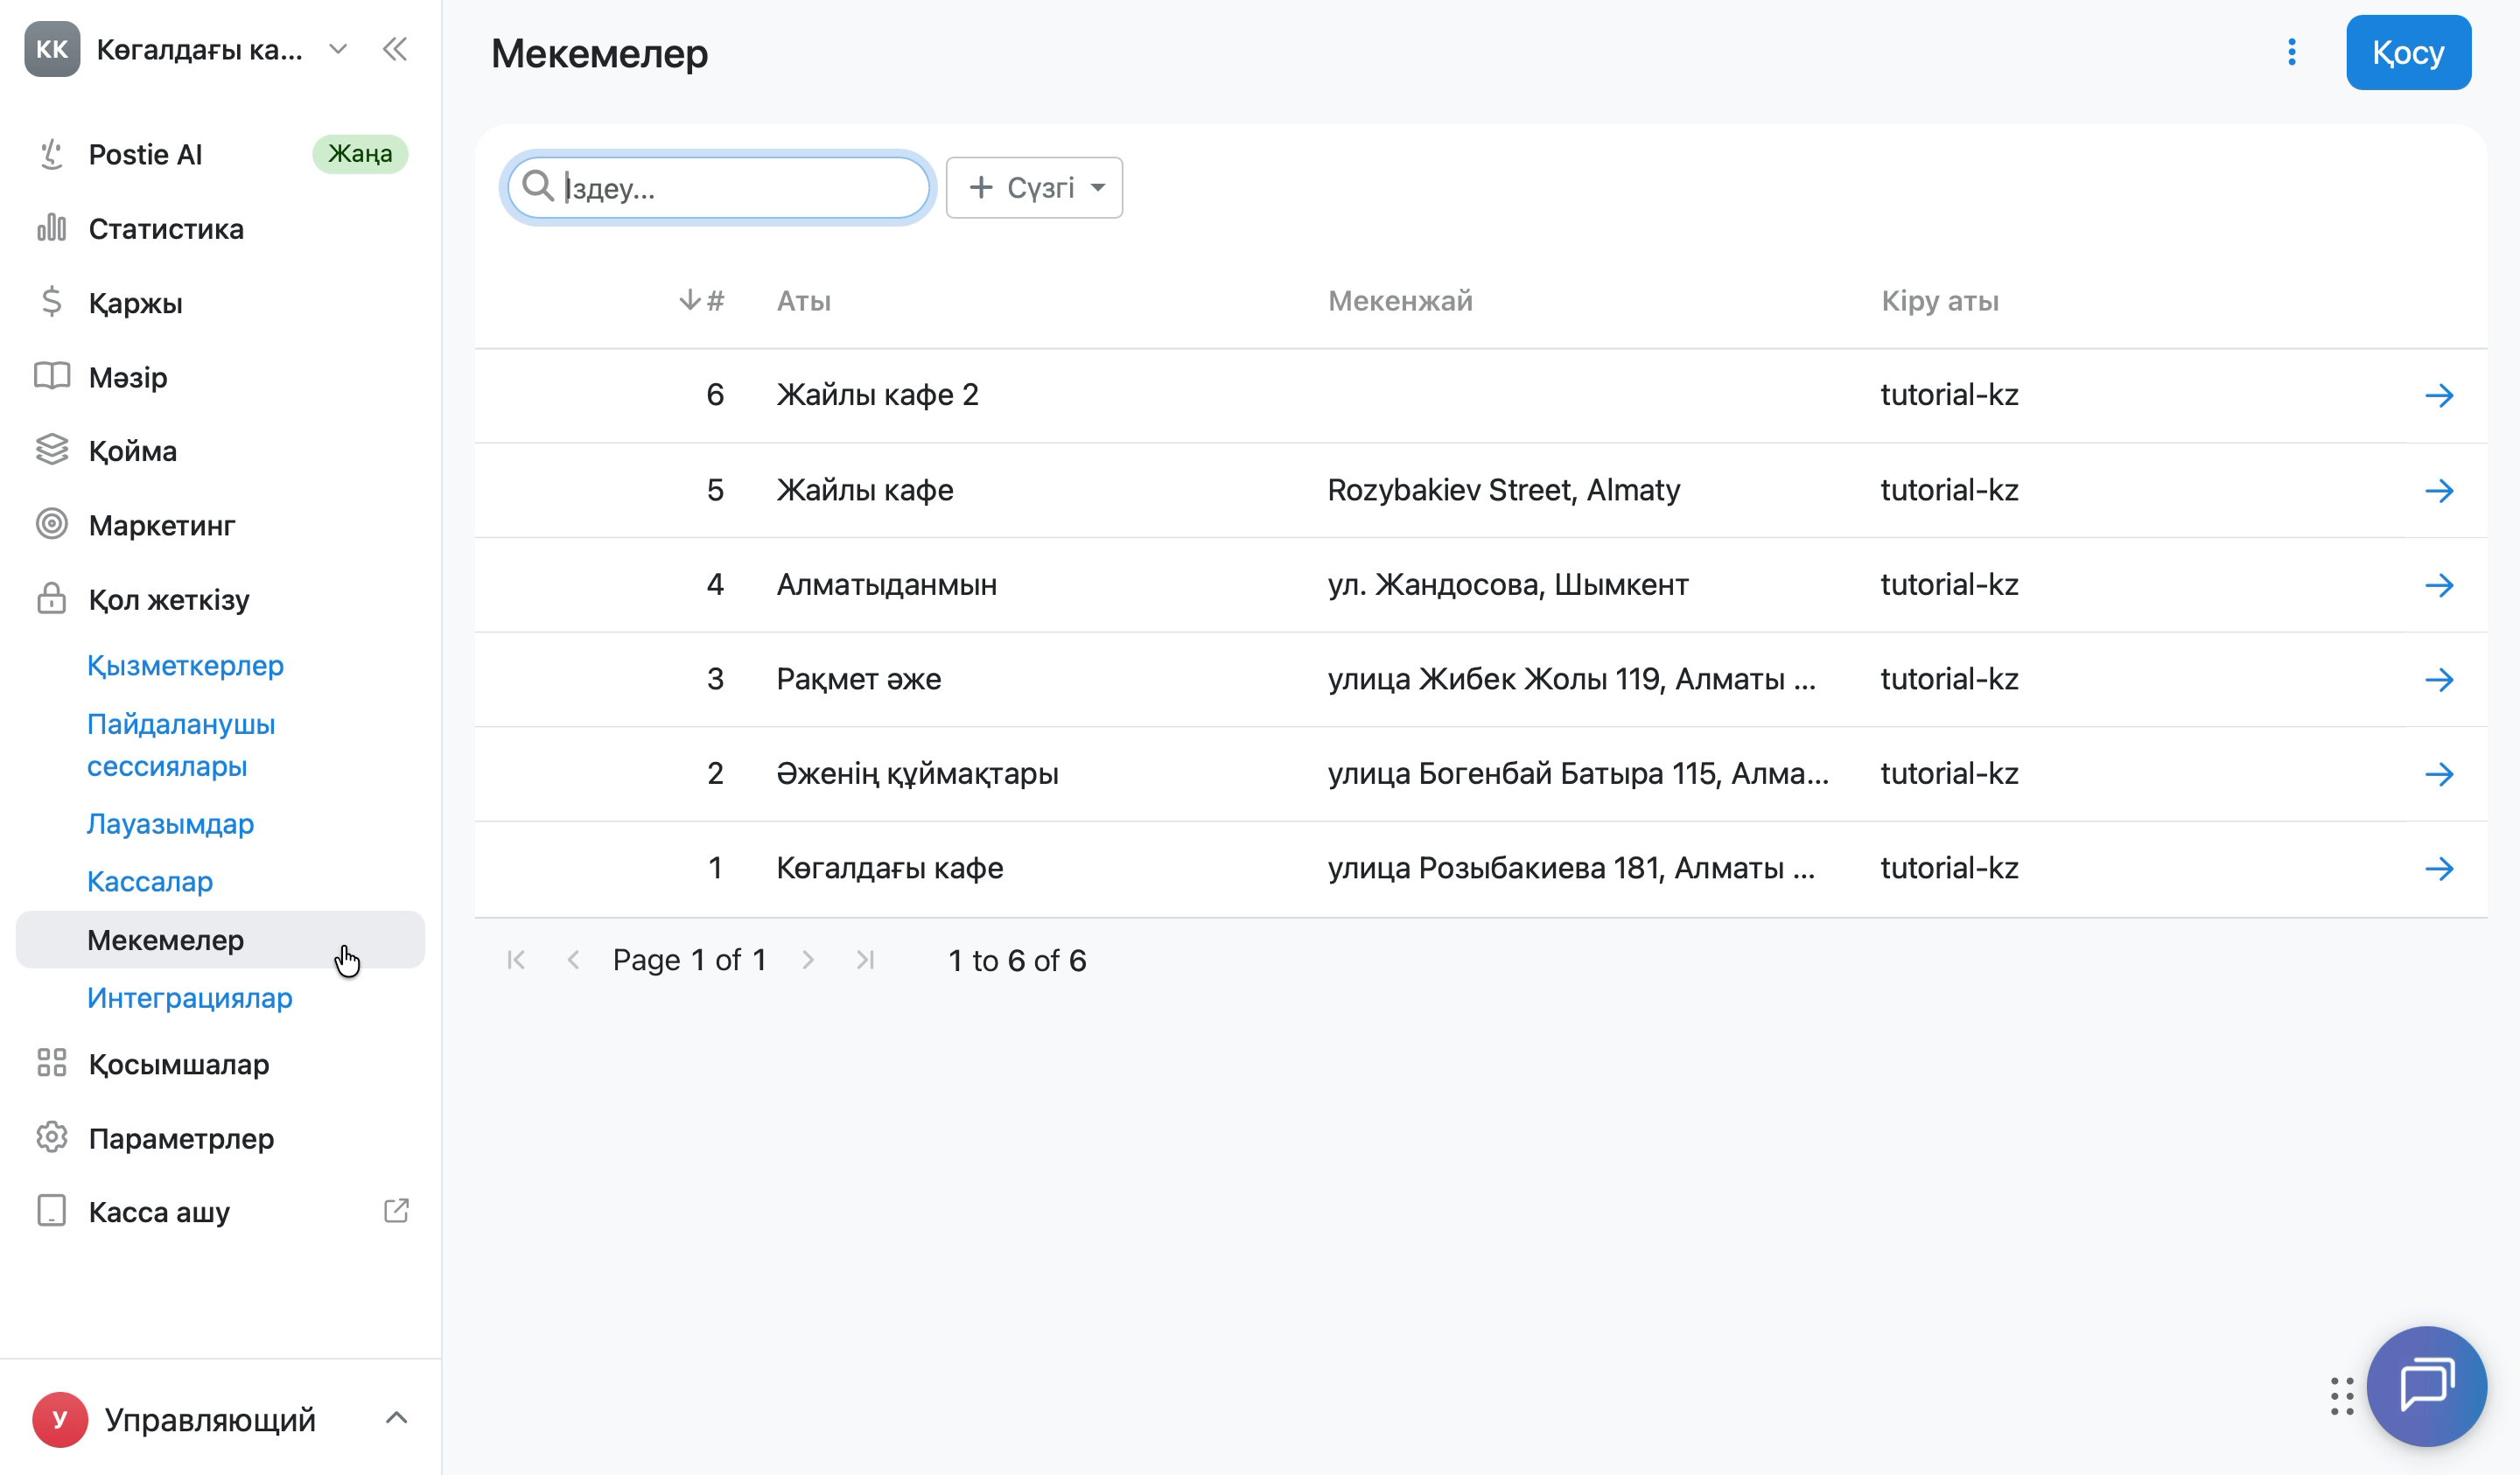The height and width of the screenshot is (1475, 2520).
Task: Open row arrow for Көгалдағы кафе
Action: pos(2439,868)
